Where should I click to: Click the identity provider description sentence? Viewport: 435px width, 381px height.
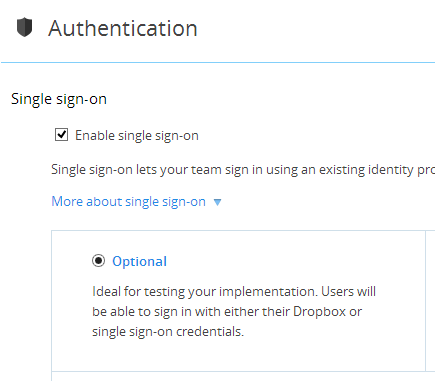(x=243, y=170)
